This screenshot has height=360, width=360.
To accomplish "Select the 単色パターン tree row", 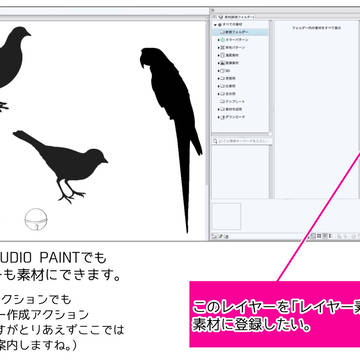I will click(240, 47).
